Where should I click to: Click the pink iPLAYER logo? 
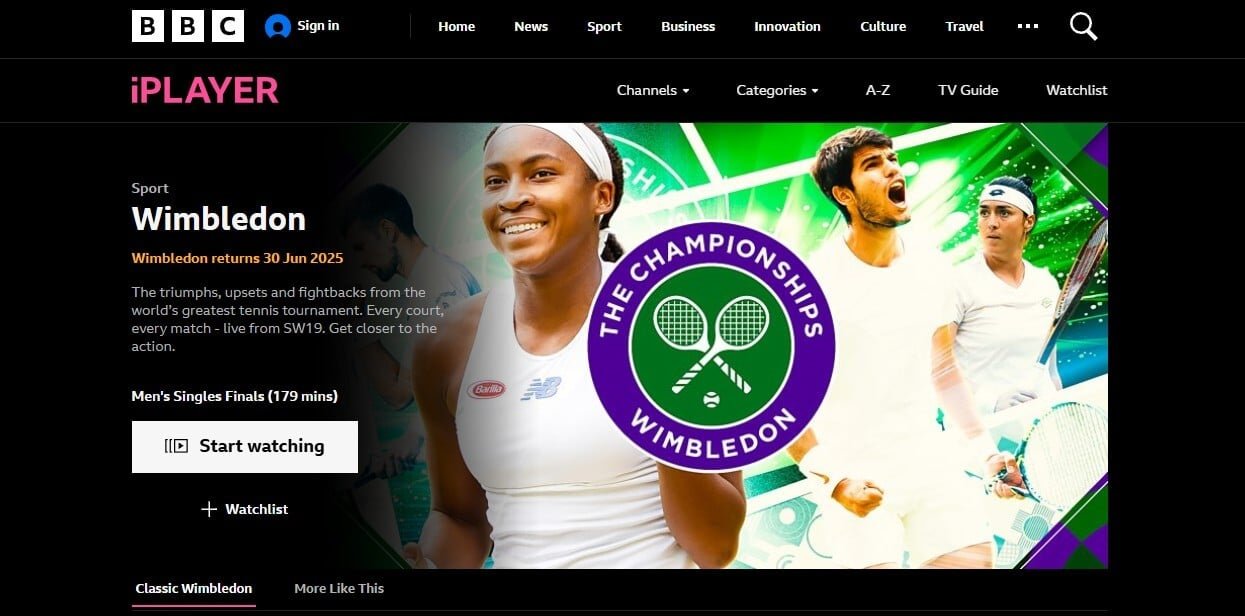click(x=205, y=90)
